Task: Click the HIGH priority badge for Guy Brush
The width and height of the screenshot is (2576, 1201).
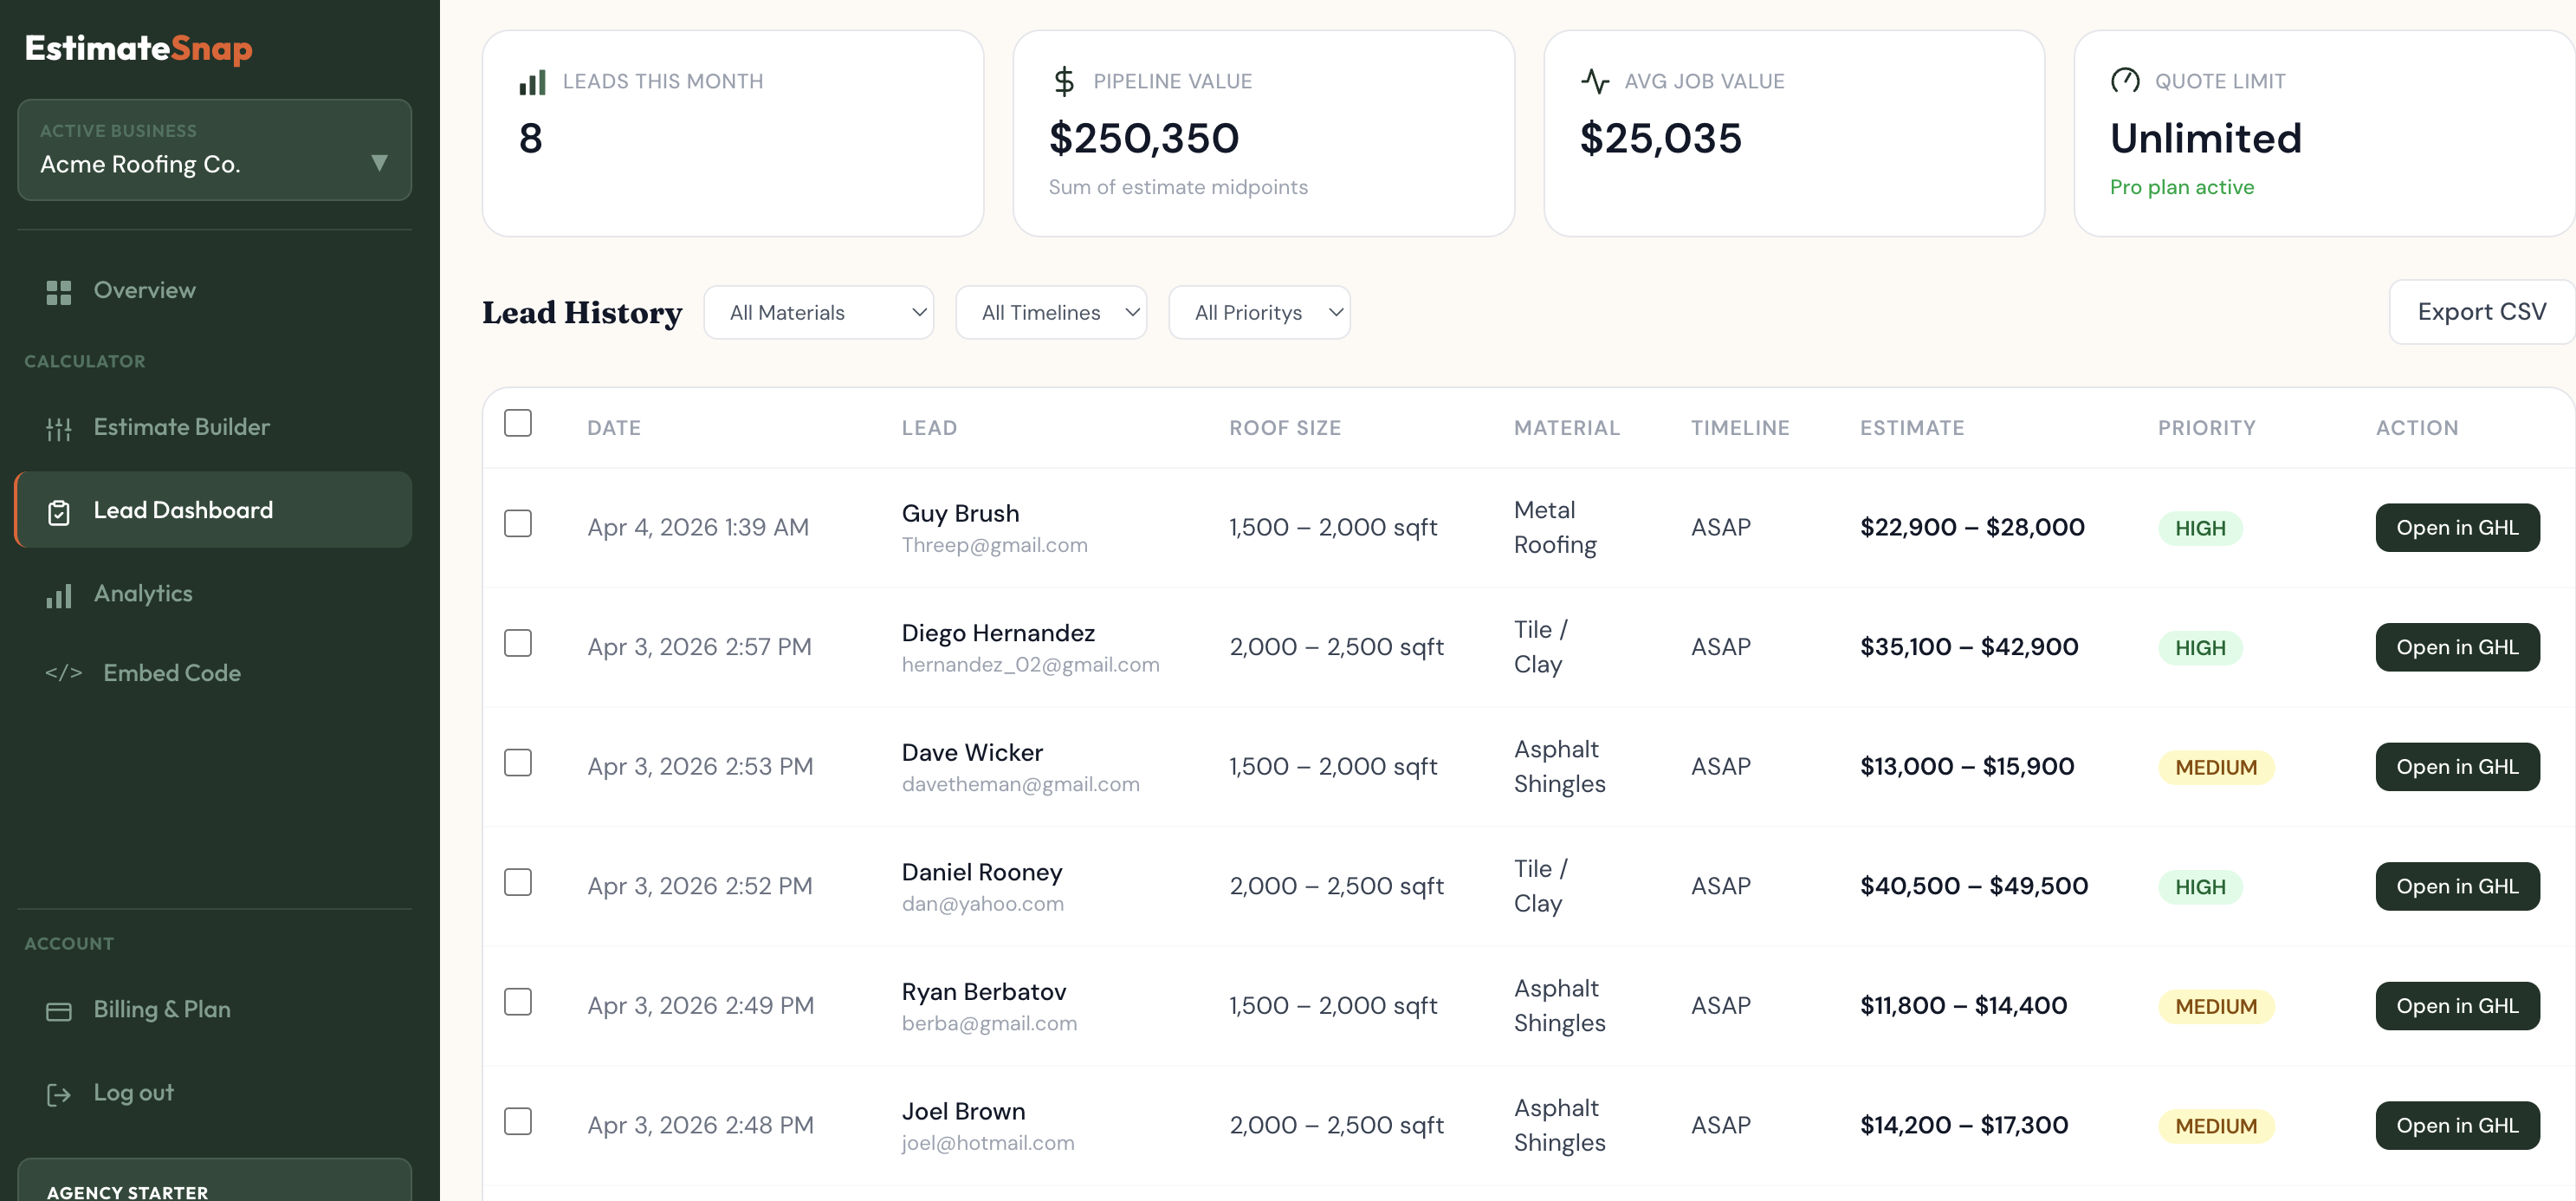Action: pyautogui.click(x=2200, y=527)
